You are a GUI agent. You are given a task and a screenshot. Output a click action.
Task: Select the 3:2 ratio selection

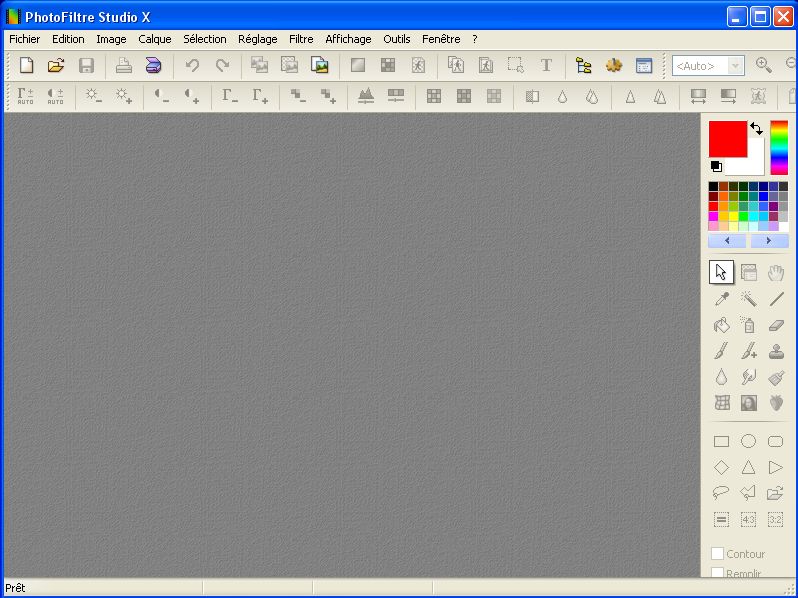click(776, 520)
